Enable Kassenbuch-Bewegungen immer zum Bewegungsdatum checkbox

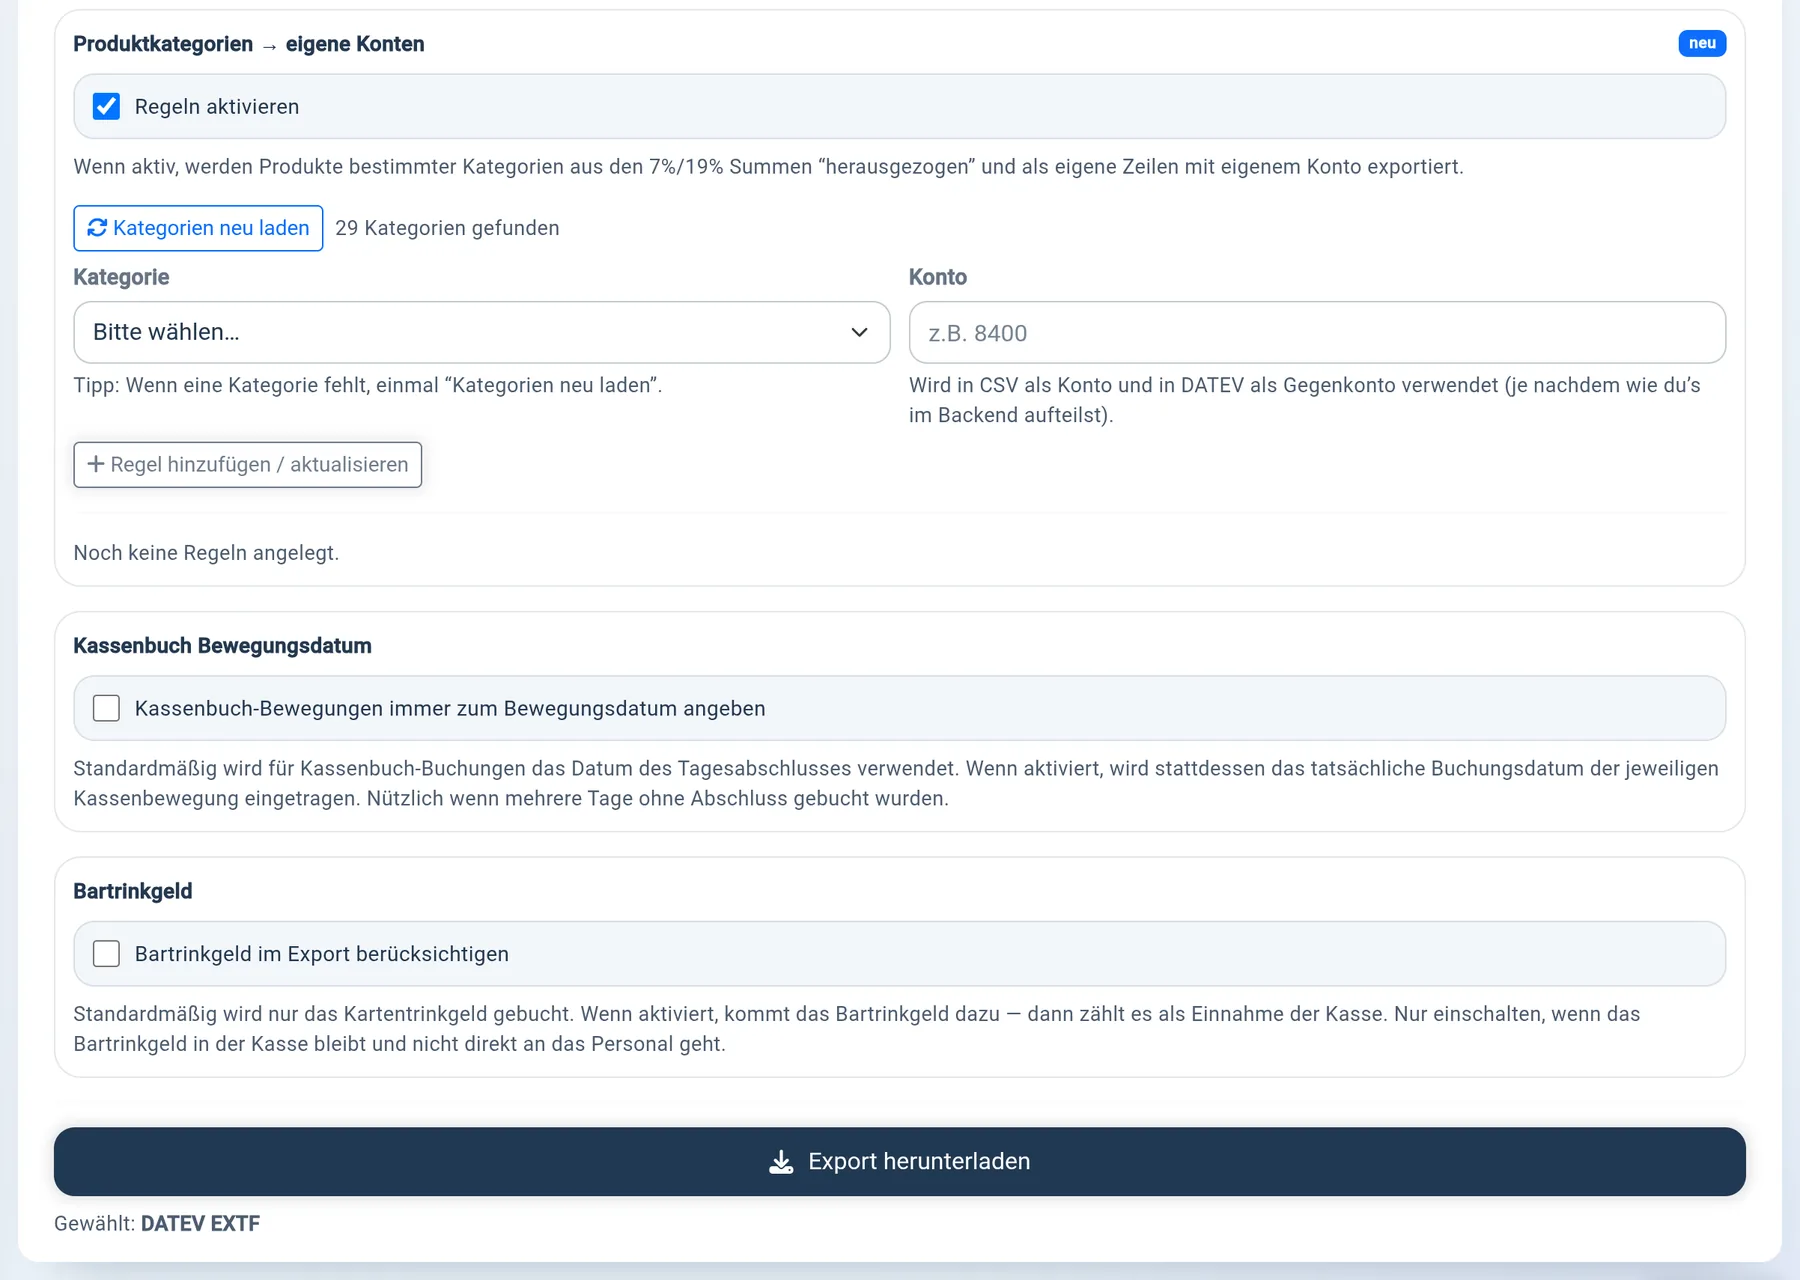[106, 708]
